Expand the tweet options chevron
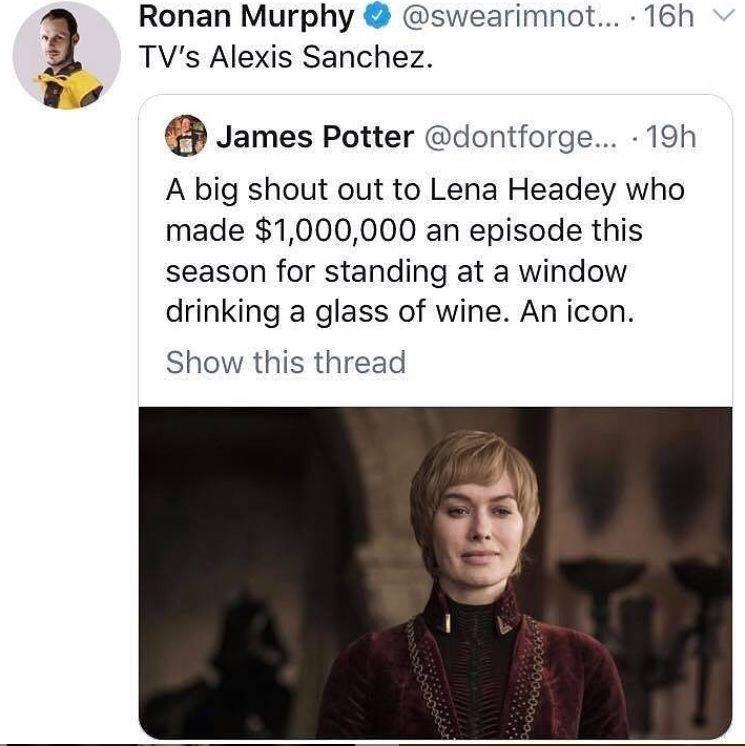 726,17
